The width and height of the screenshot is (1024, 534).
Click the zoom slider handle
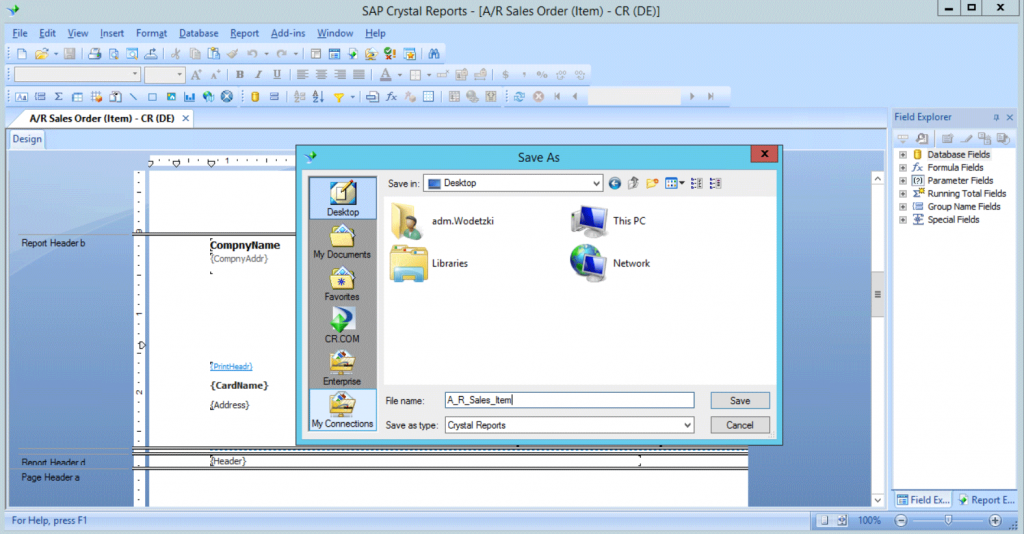click(948, 520)
